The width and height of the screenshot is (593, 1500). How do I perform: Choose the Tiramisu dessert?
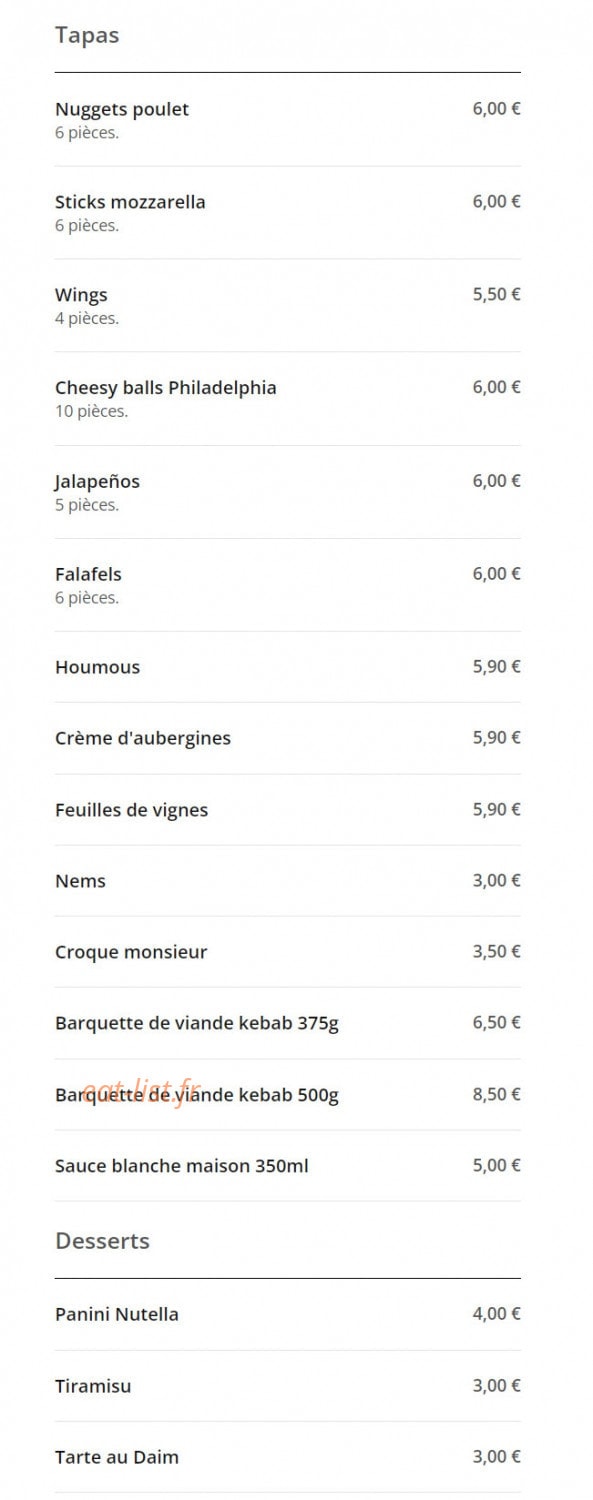point(288,1386)
